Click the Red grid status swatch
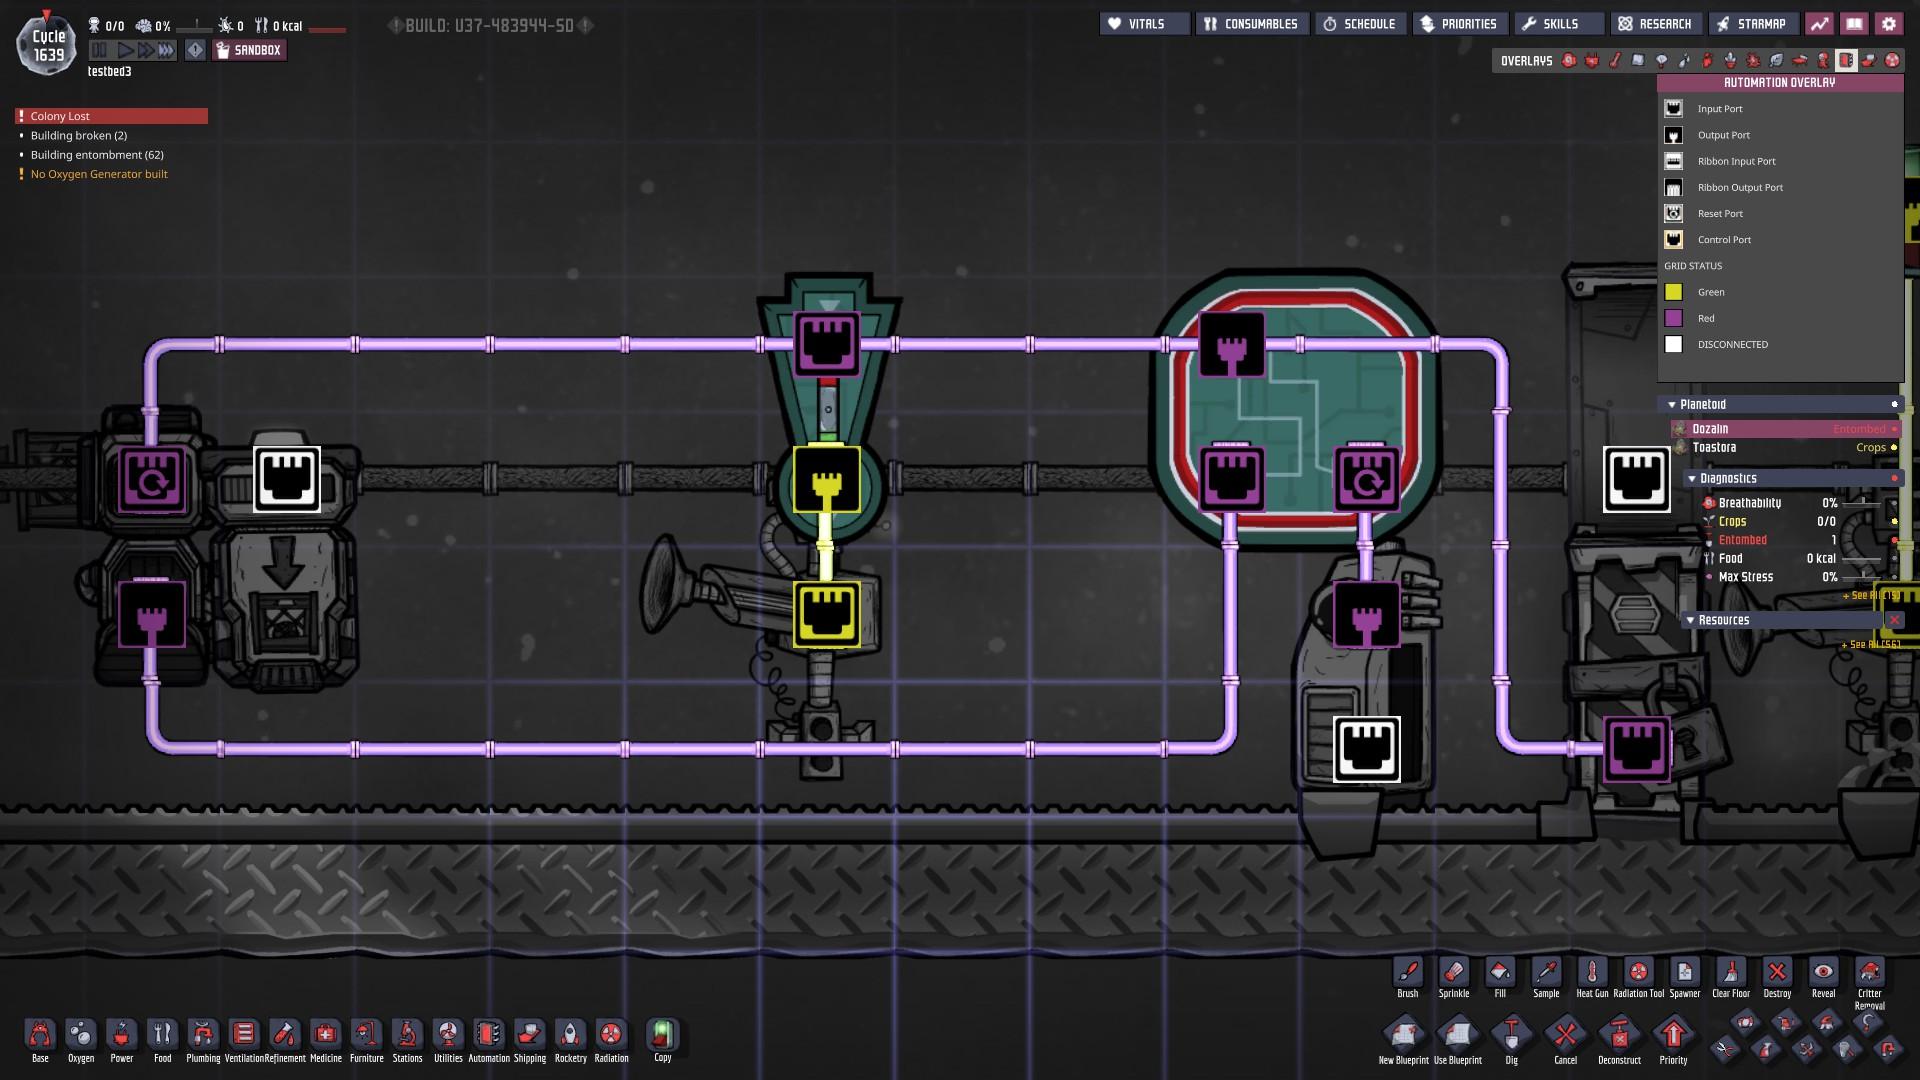The height and width of the screenshot is (1080, 1920). tap(1673, 318)
